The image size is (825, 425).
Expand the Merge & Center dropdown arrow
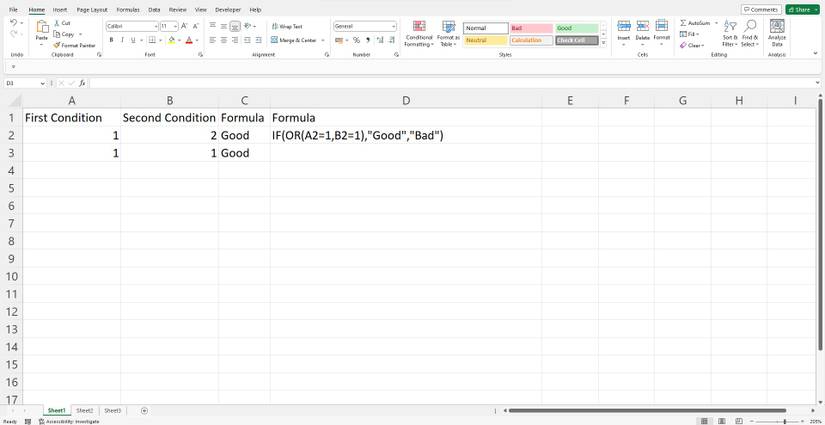click(x=323, y=40)
